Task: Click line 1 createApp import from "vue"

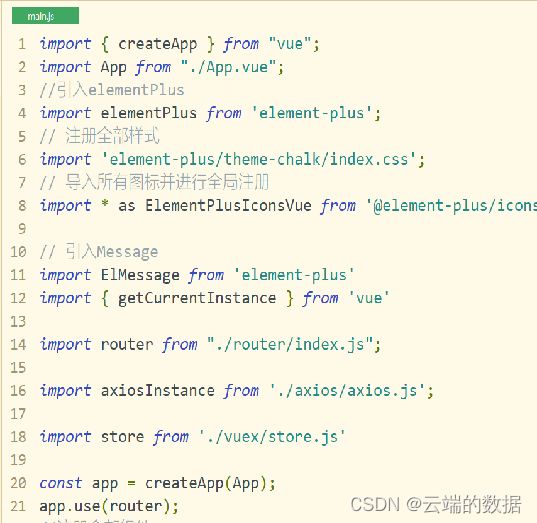Action: (x=180, y=45)
